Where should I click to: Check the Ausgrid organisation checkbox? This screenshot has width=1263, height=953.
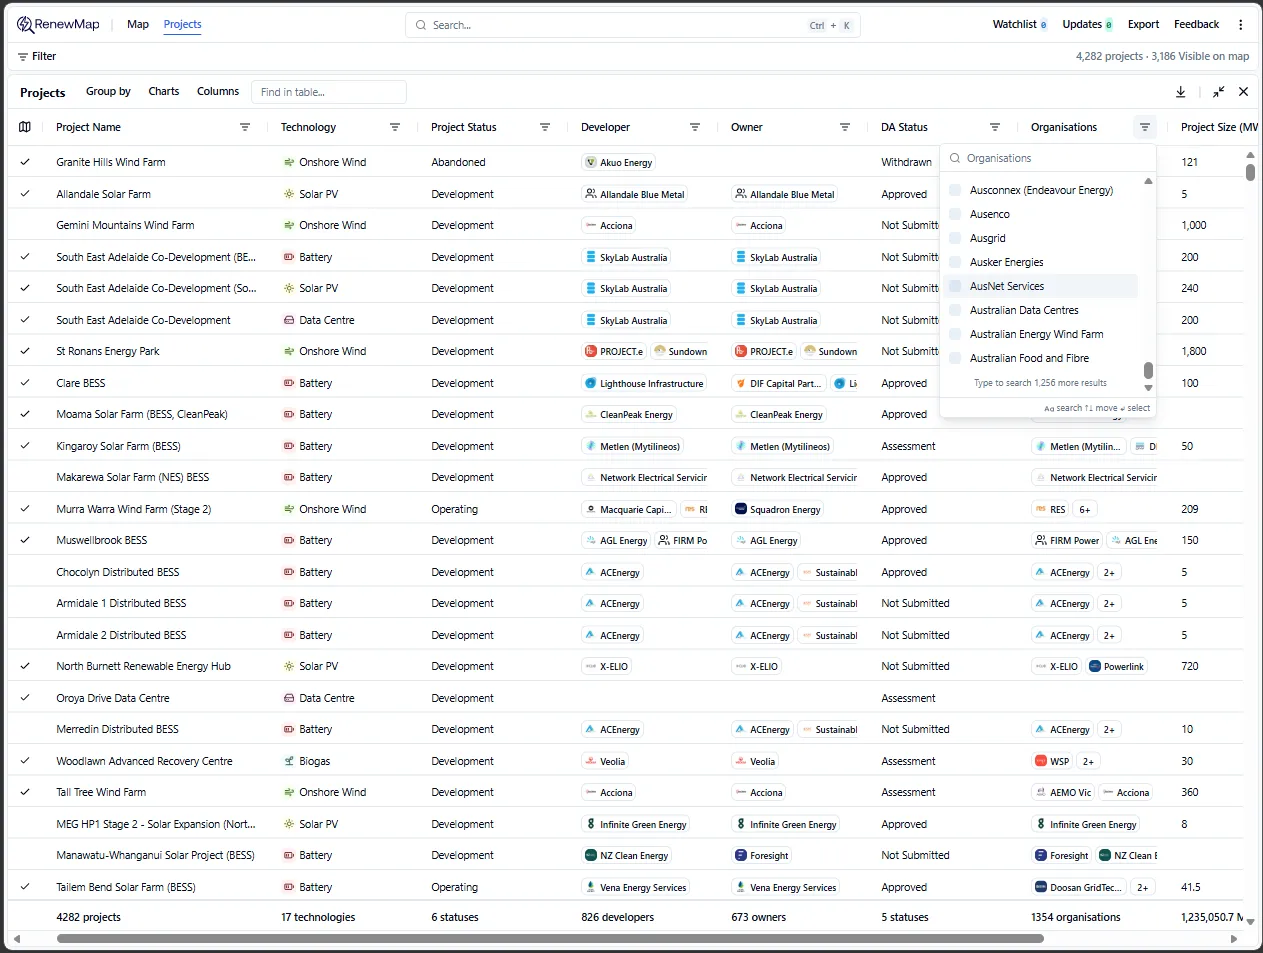(955, 238)
